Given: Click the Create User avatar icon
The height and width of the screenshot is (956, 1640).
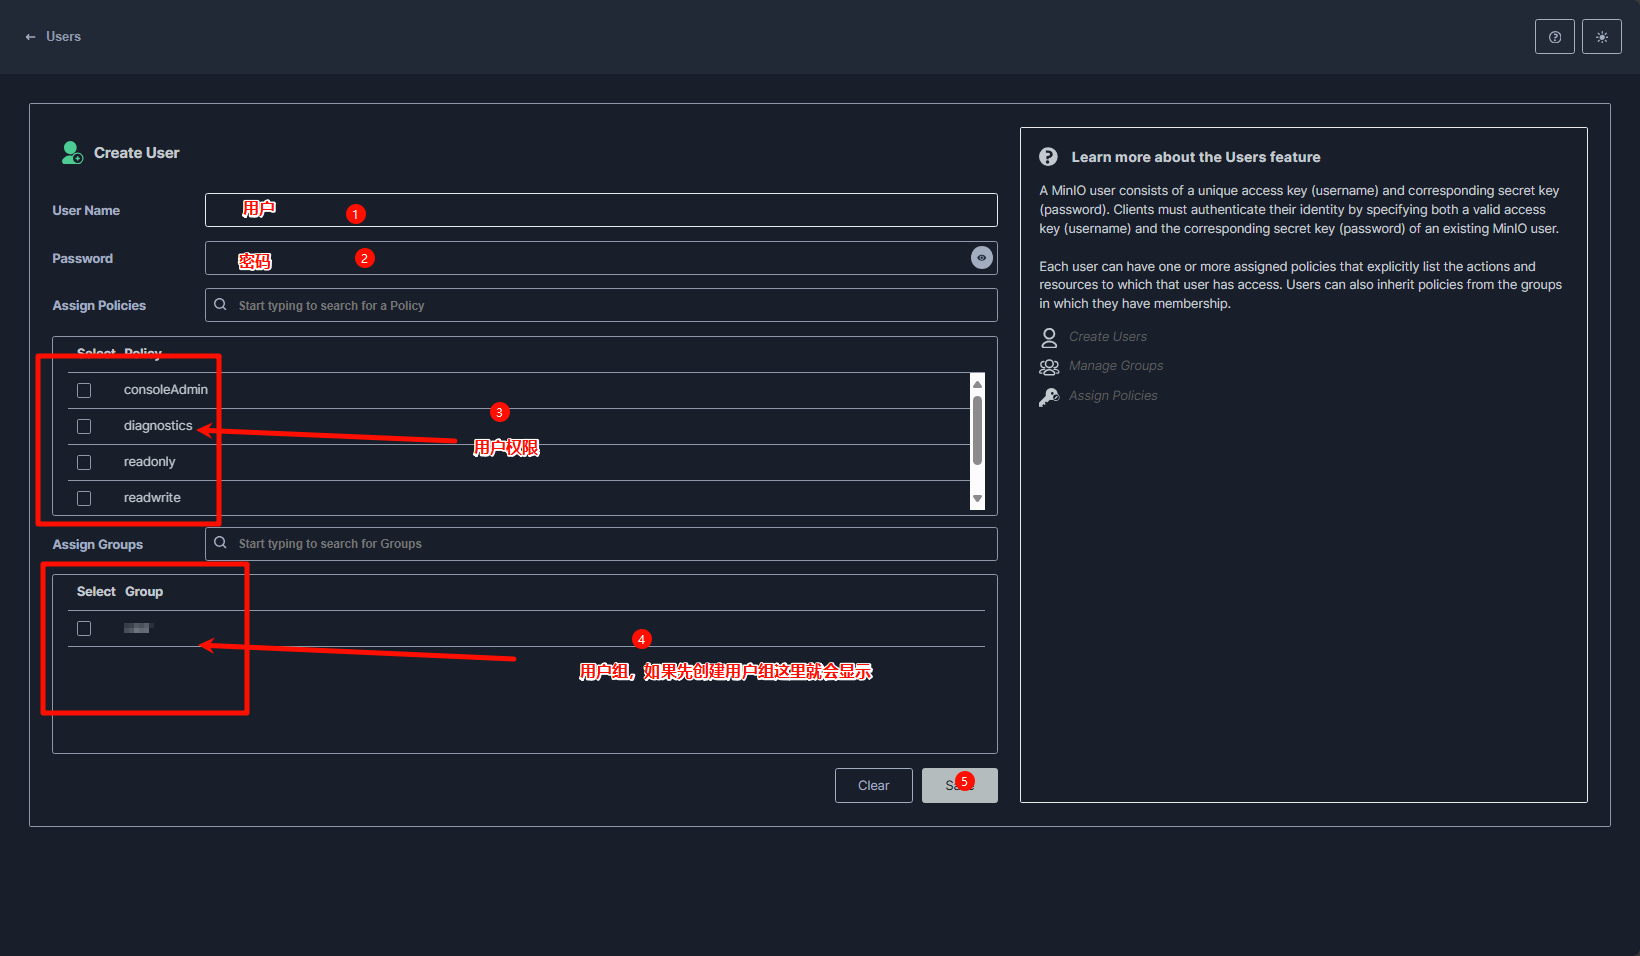Looking at the screenshot, I should [72, 153].
